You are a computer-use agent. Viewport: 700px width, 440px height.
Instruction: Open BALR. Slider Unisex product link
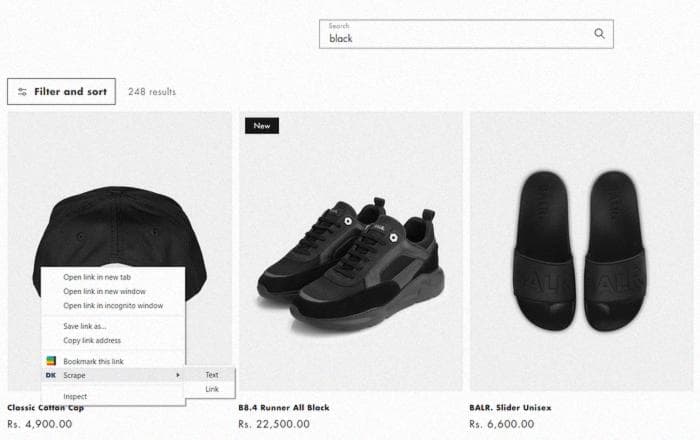click(510, 407)
